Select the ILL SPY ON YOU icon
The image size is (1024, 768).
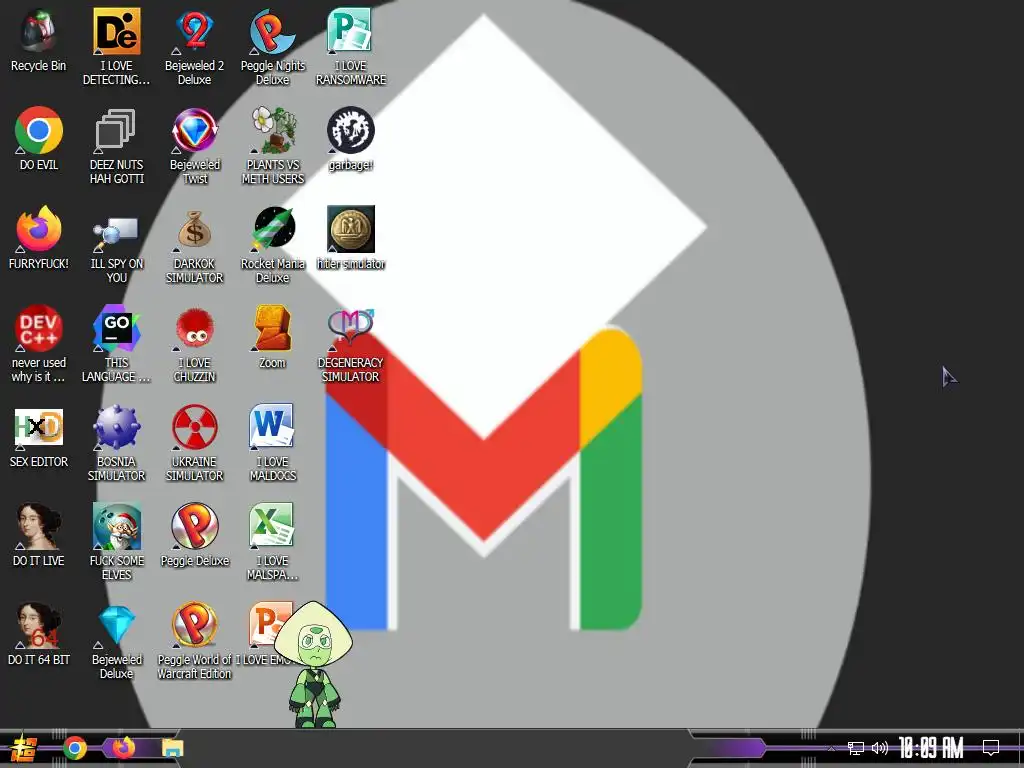(116, 232)
